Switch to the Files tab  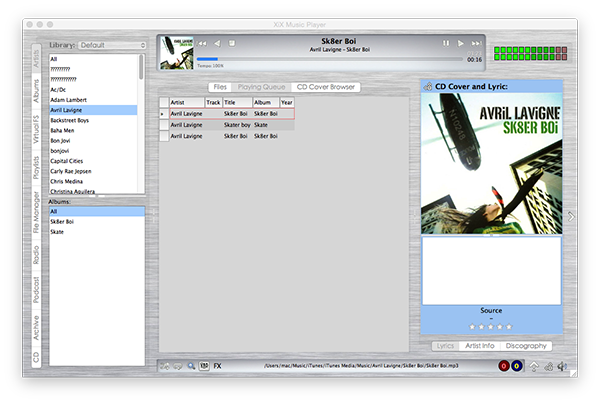coord(220,87)
